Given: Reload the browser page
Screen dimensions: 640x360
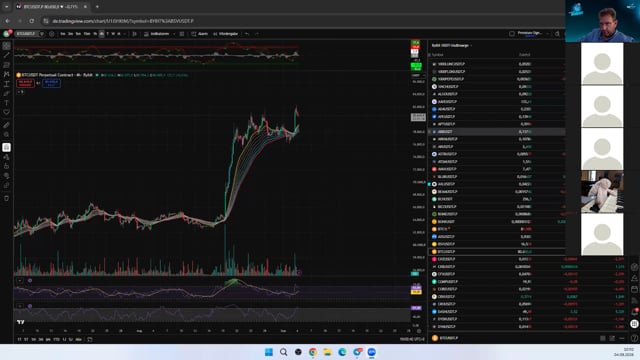Looking at the screenshot, I should pyautogui.click(x=31, y=21).
